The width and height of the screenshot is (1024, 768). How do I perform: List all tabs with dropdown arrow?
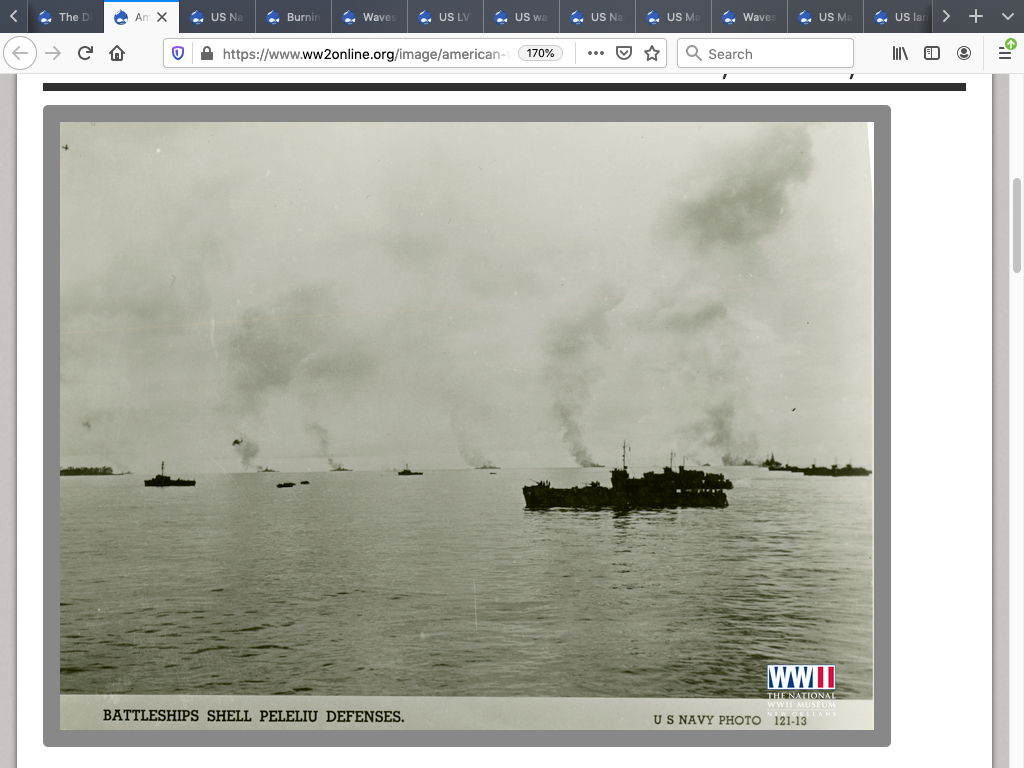1007,17
